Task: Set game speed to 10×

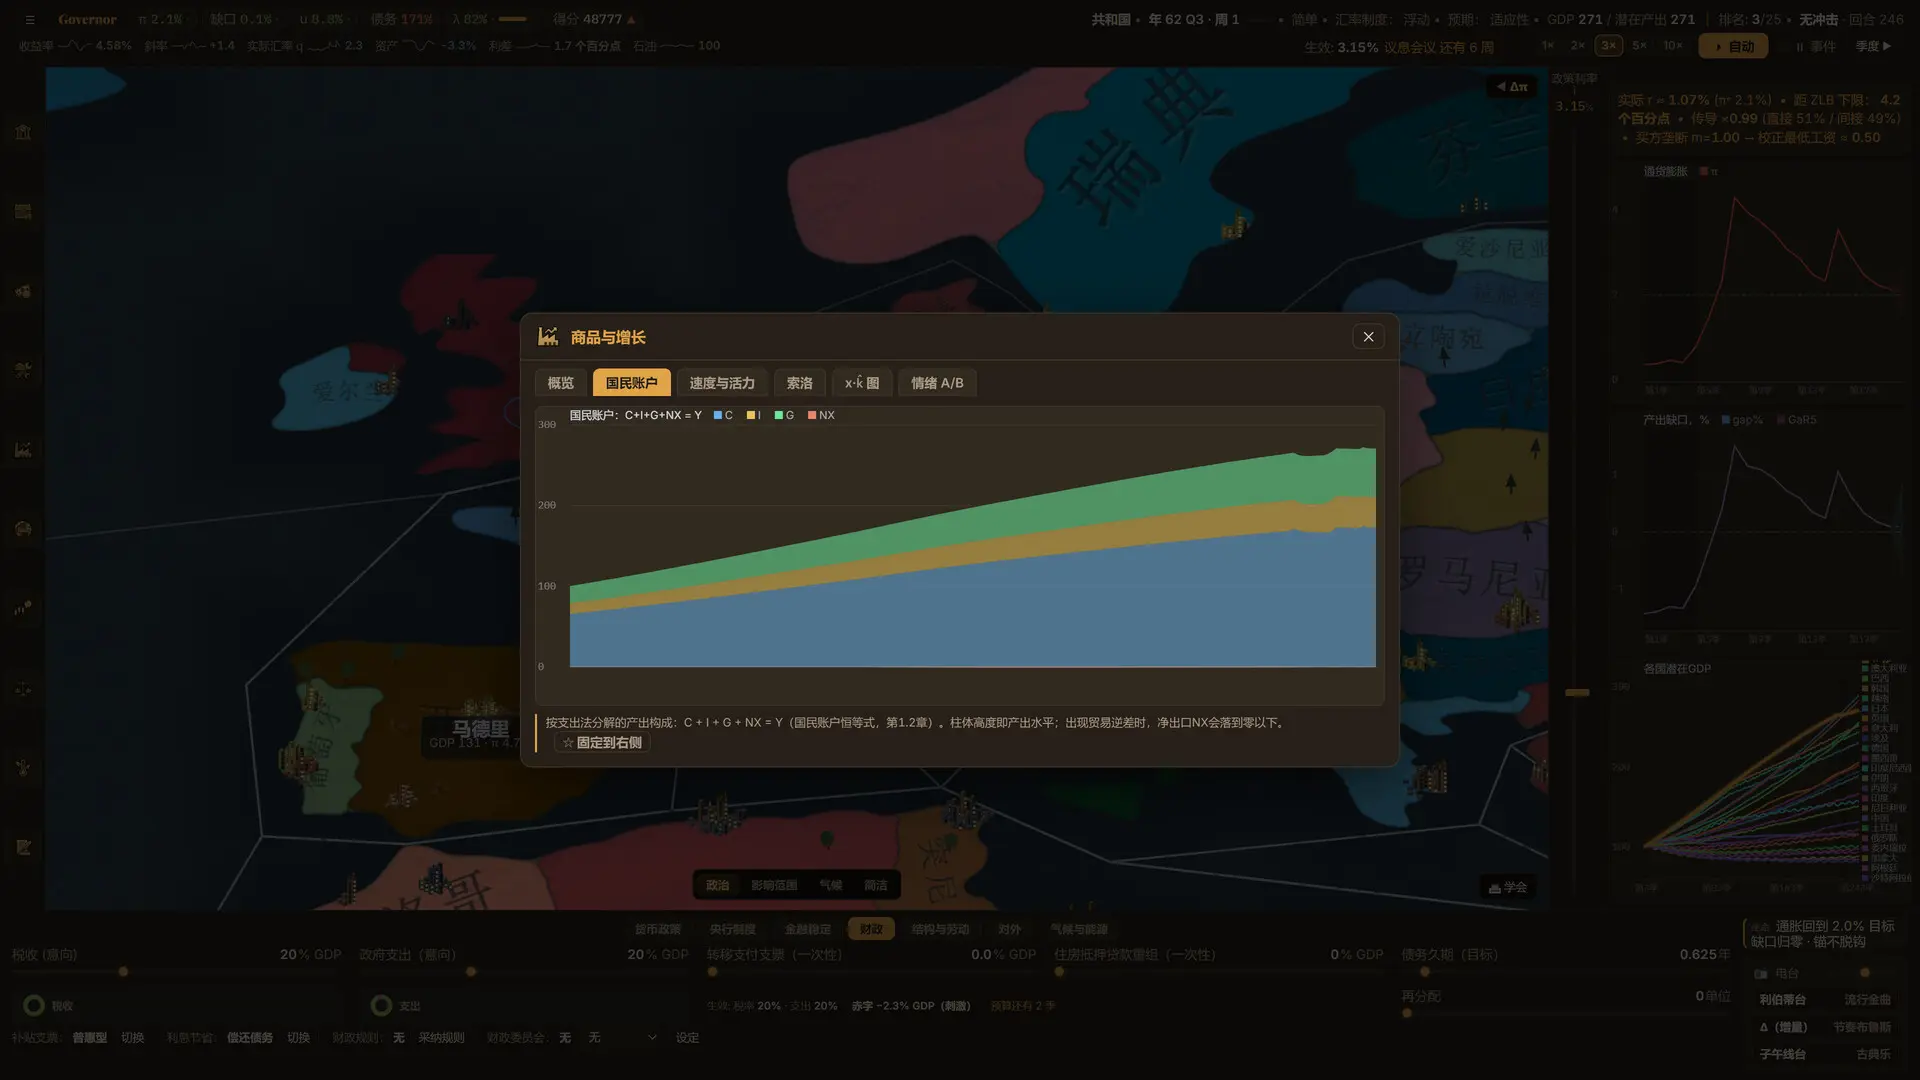Action: click(x=1673, y=46)
